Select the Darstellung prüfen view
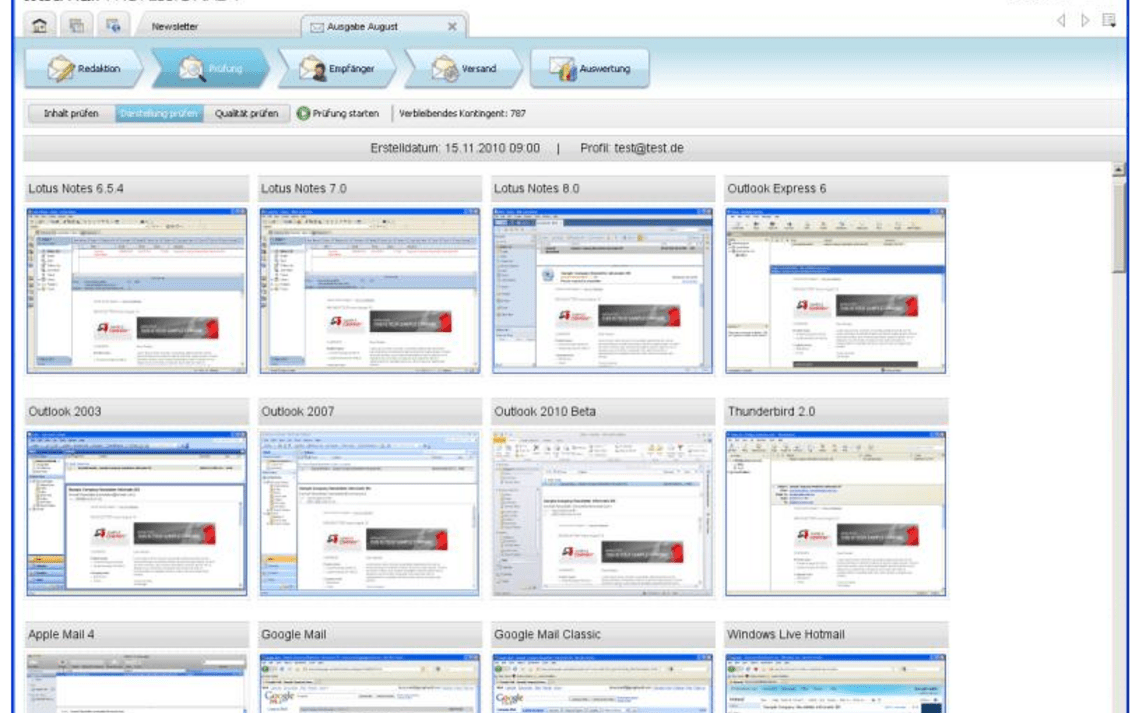The width and height of the screenshot is (1139, 713). click(159, 113)
